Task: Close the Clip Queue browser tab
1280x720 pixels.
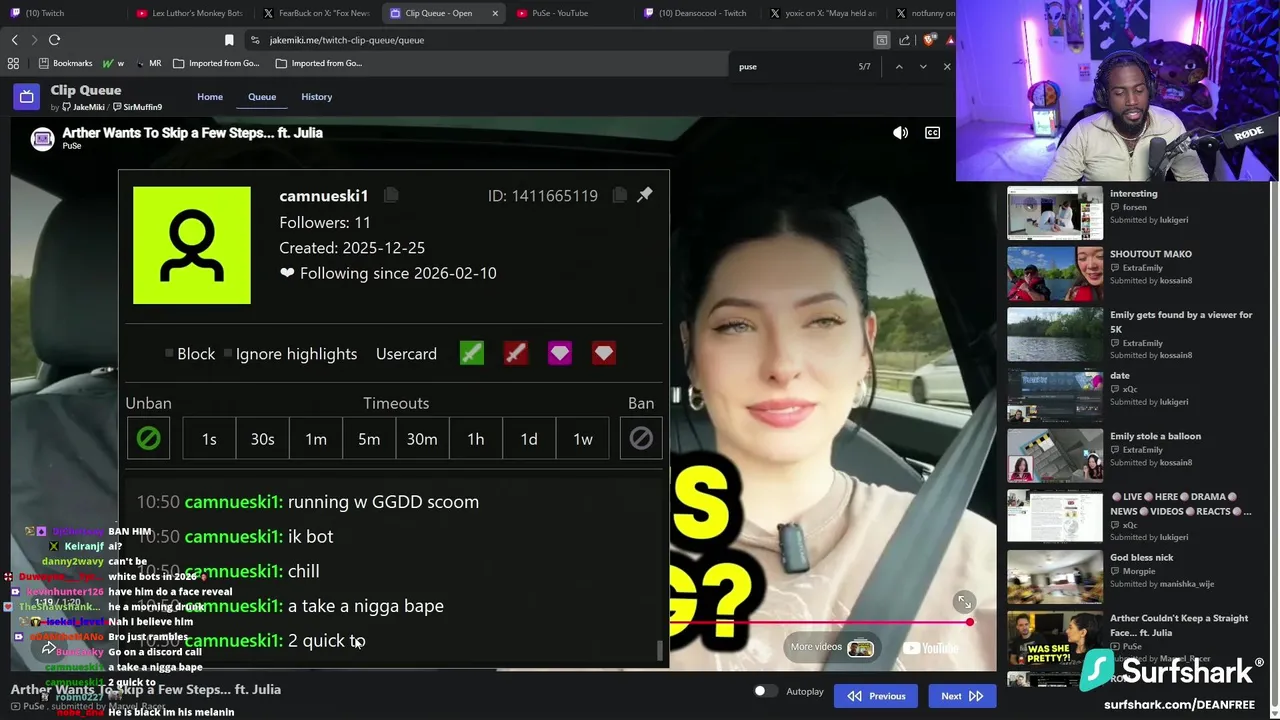Action: [x=495, y=13]
